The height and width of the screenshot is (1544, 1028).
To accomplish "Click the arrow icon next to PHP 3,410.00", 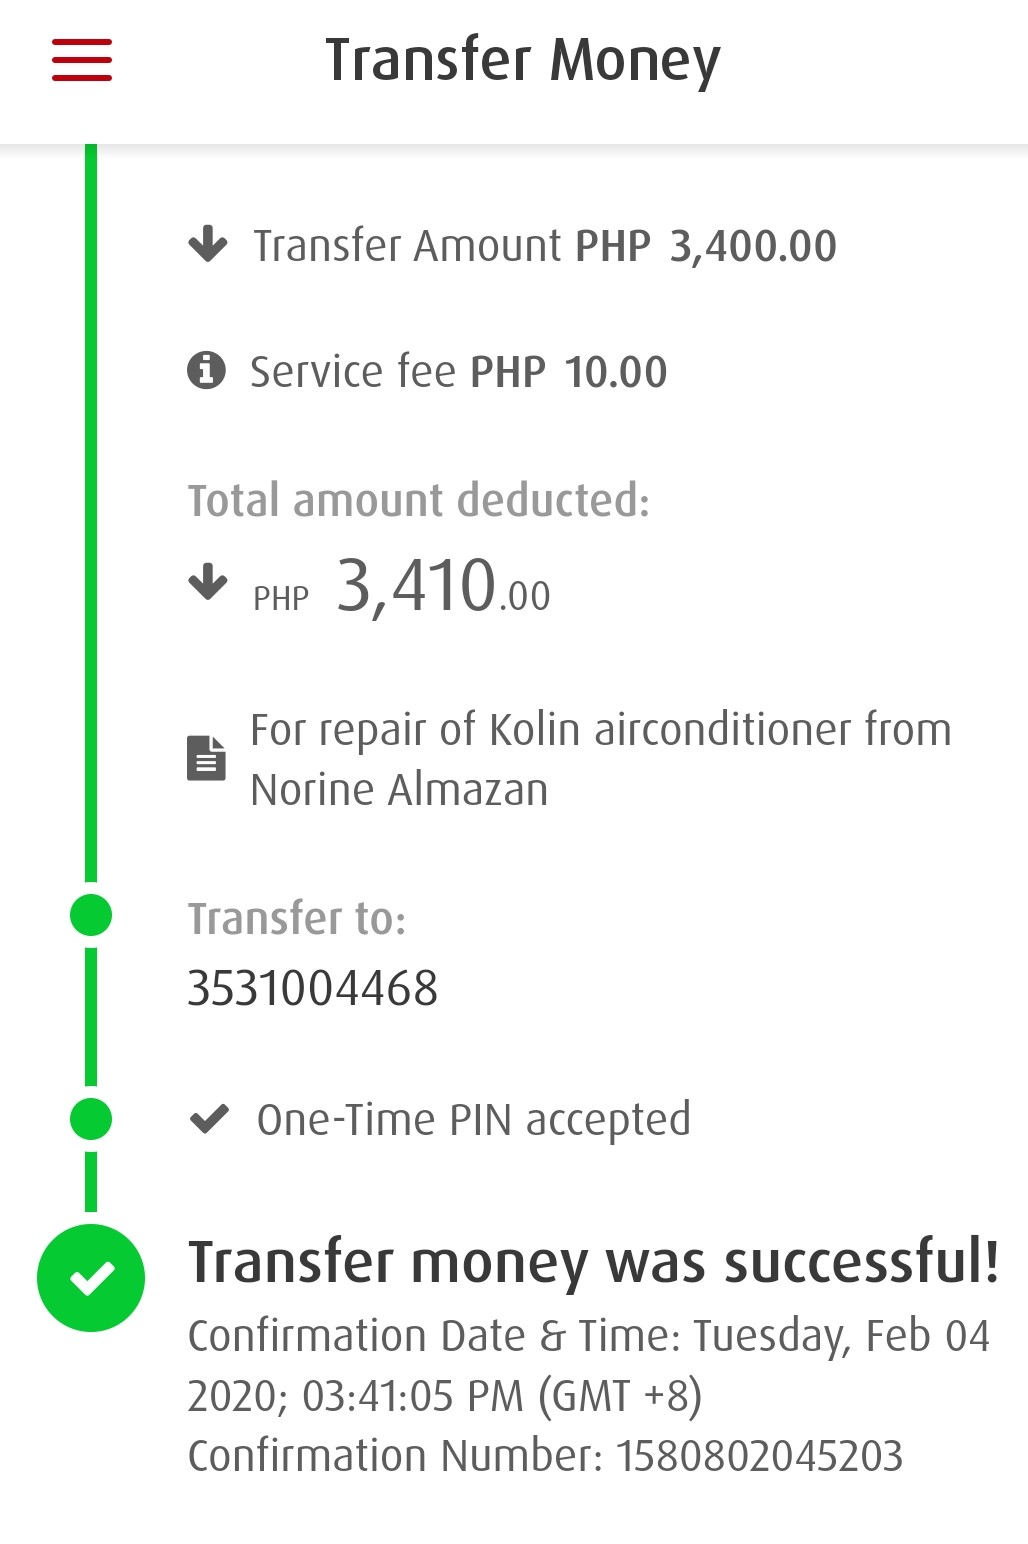I will pos(208,582).
